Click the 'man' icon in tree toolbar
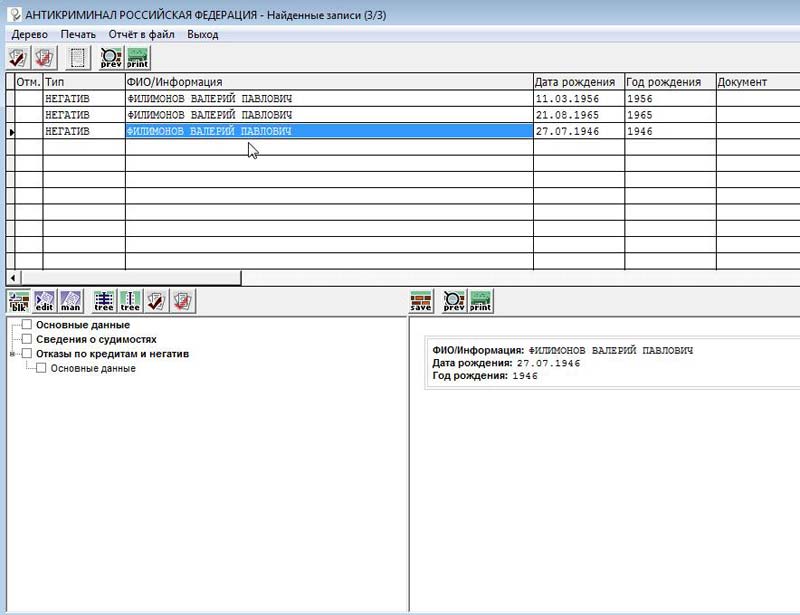Image resolution: width=800 pixels, height=615 pixels. pos(70,301)
